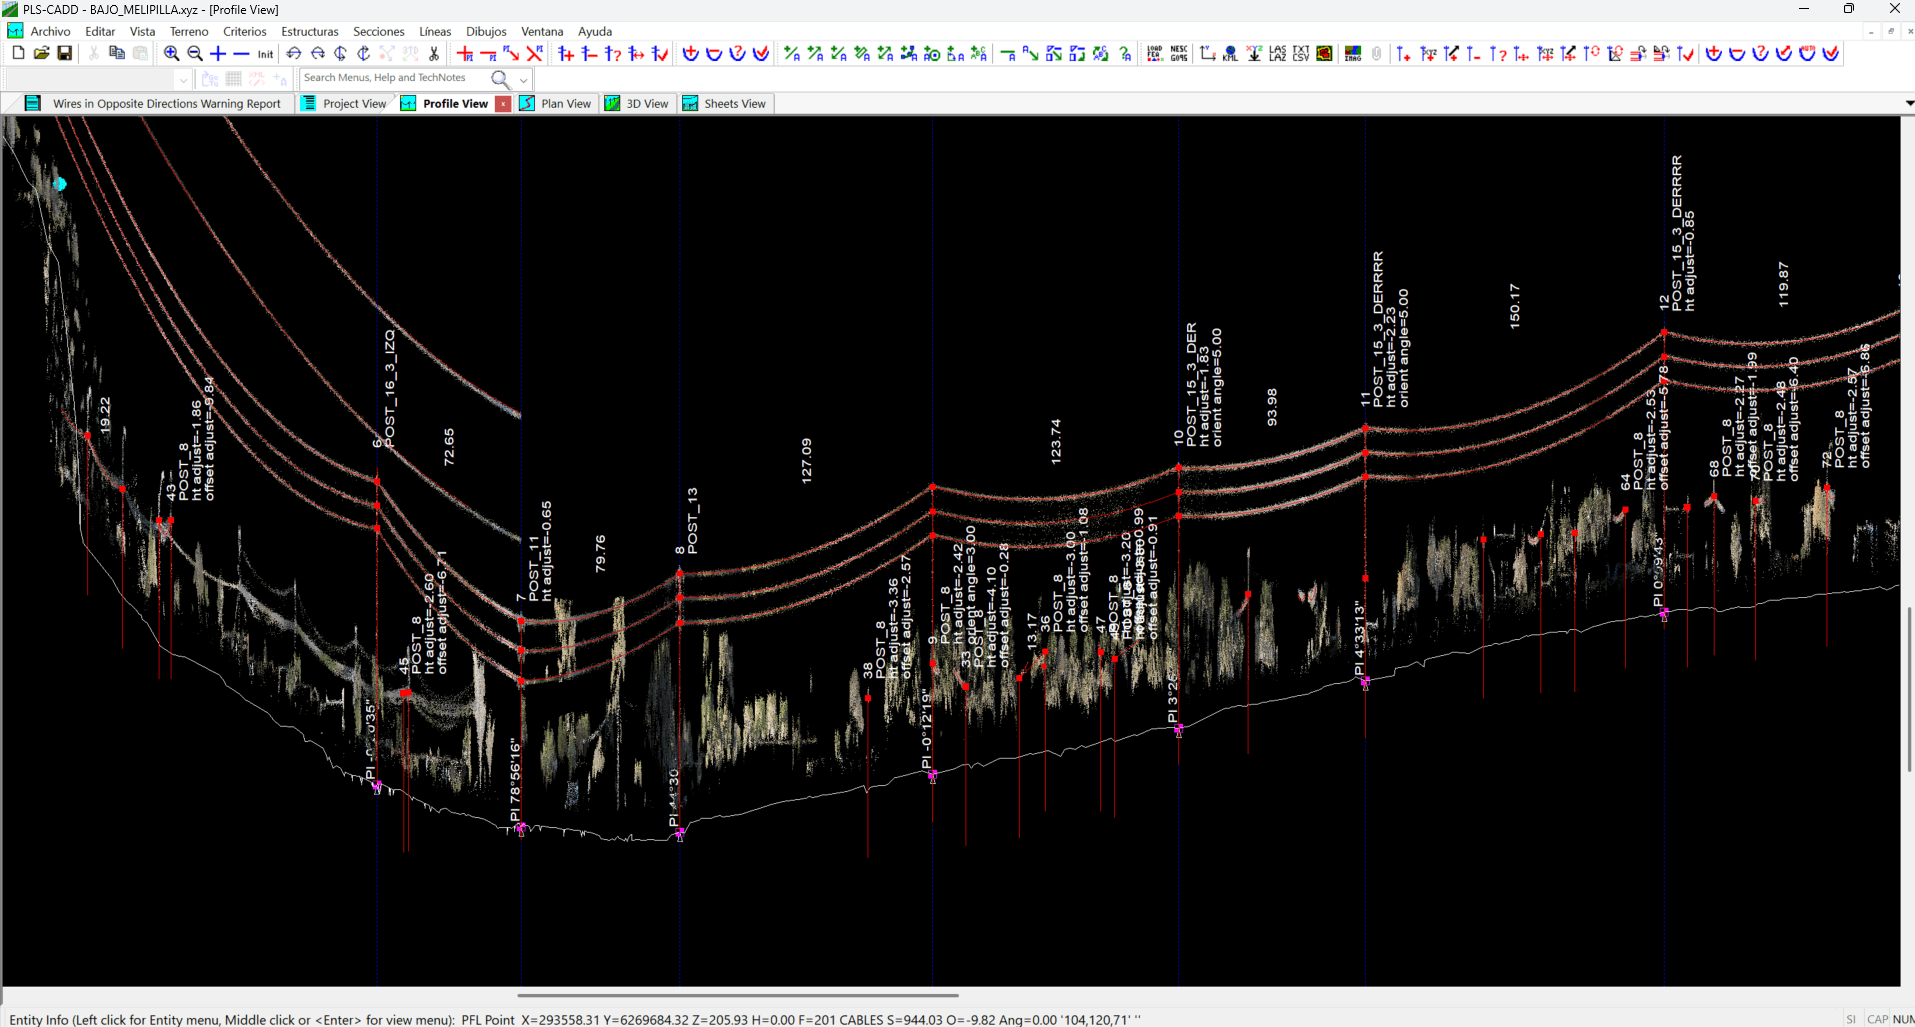Click the PI 78°56'16" marker label
The height and width of the screenshot is (1027, 1915).
(x=516, y=781)
